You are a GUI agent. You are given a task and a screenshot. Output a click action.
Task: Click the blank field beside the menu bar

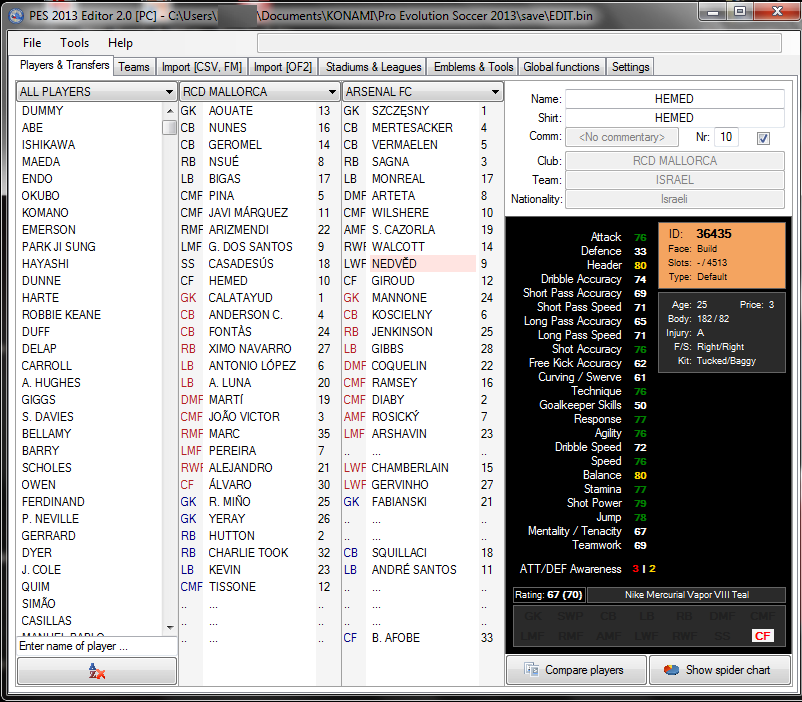tap(519, 43)
